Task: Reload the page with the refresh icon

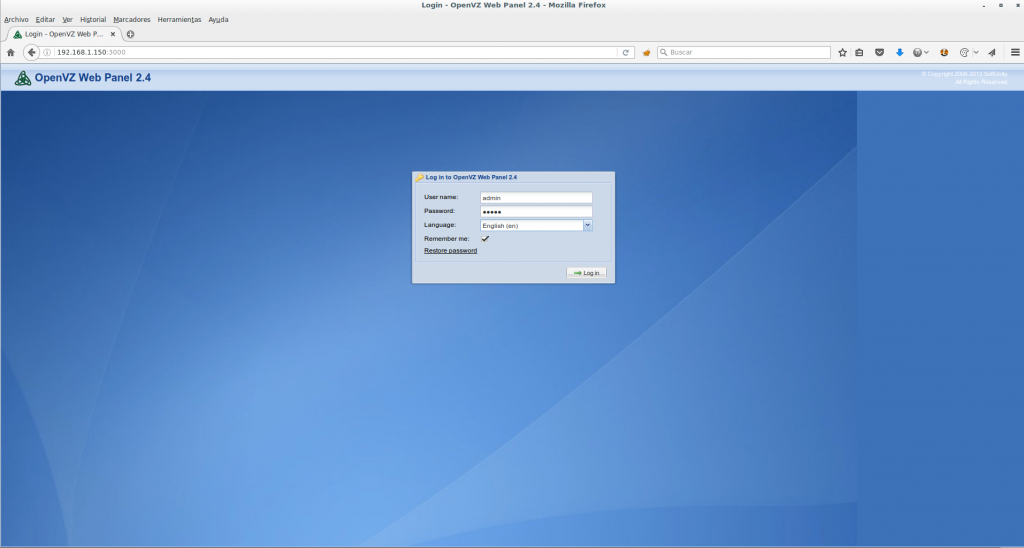Action: 625,52
